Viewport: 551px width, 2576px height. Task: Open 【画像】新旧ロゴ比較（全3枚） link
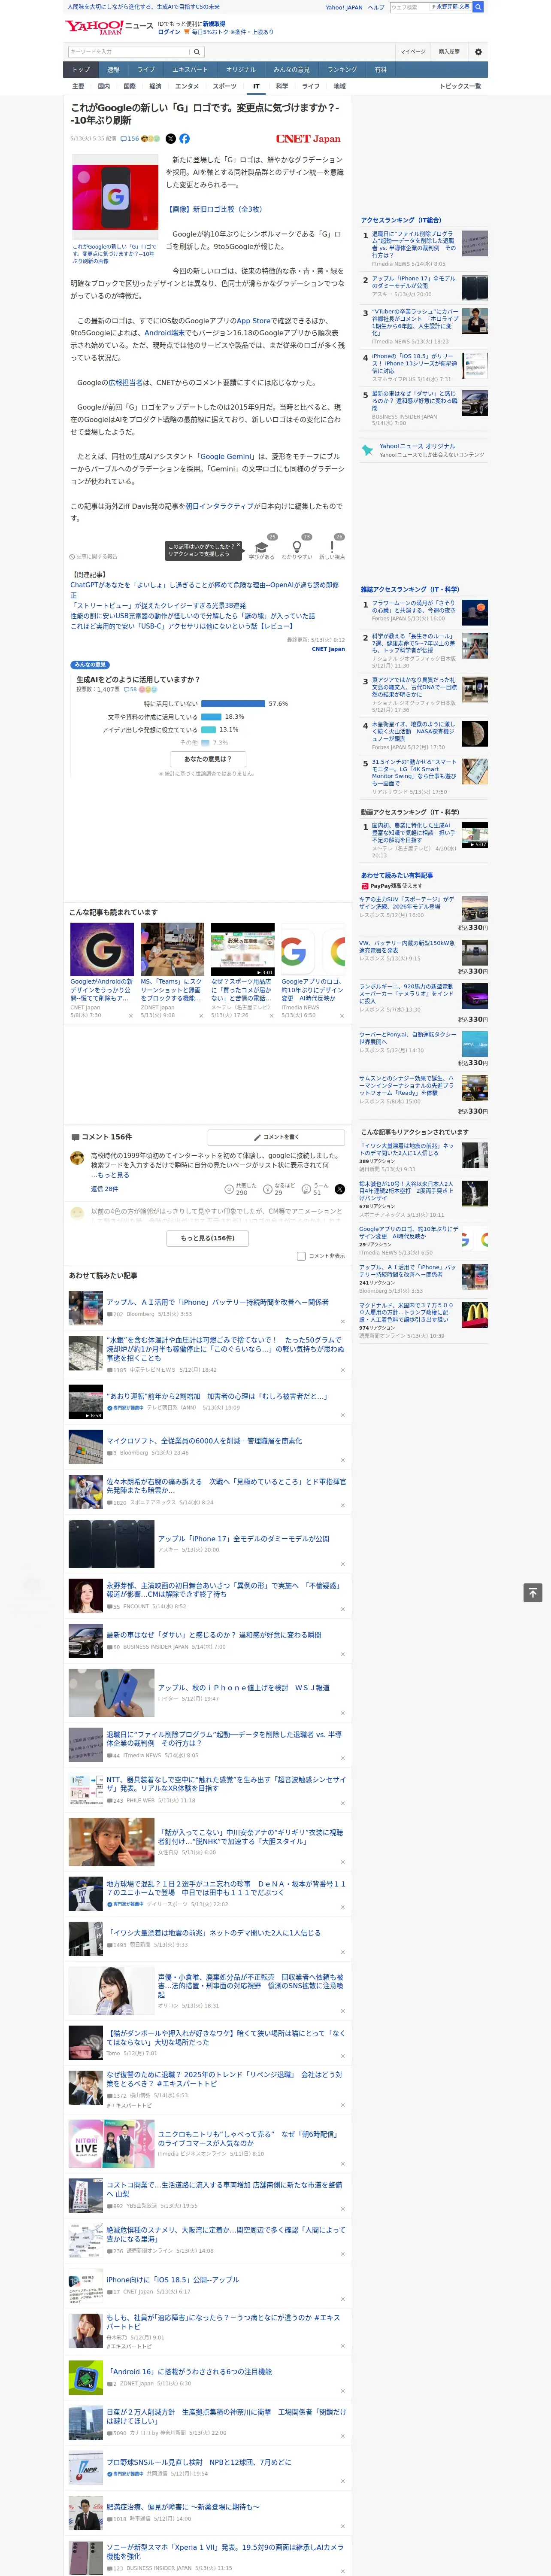click(215, 209)
